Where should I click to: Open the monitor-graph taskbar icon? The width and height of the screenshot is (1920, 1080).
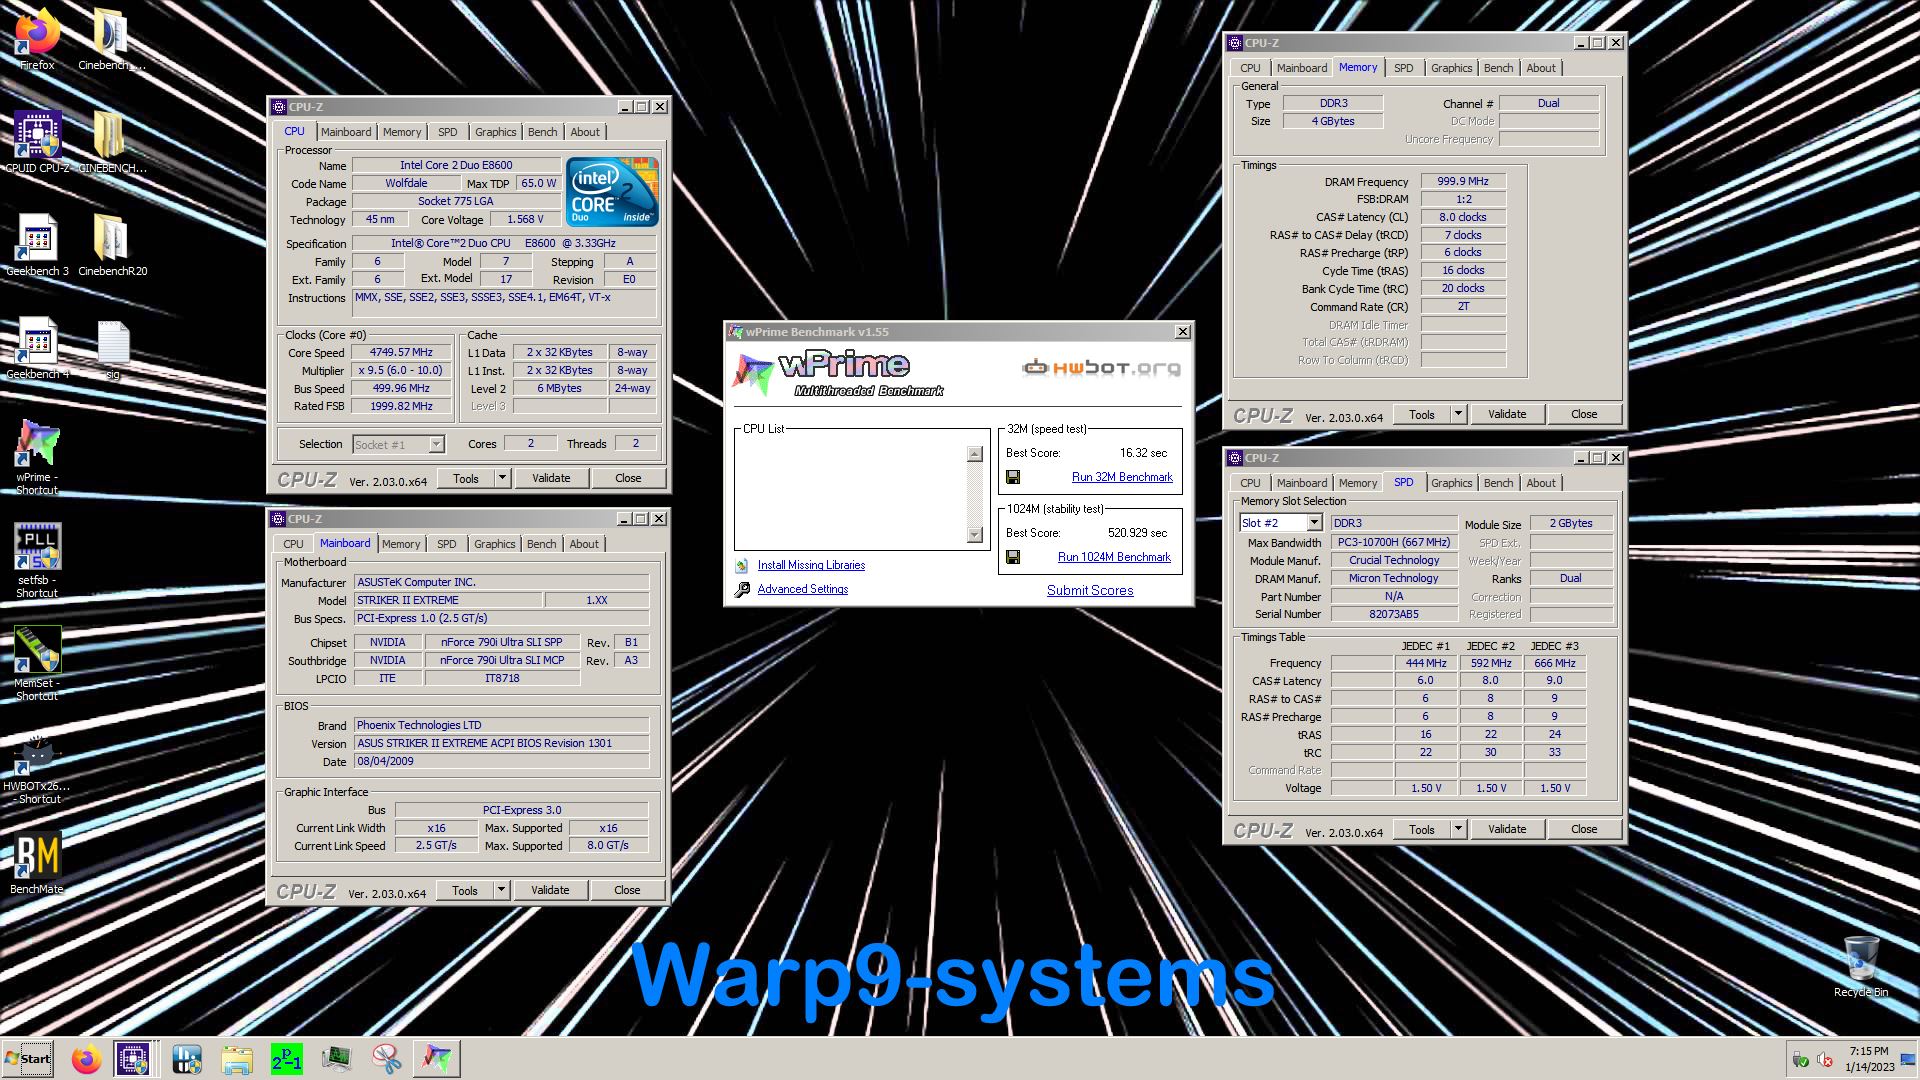point(337,1059)
